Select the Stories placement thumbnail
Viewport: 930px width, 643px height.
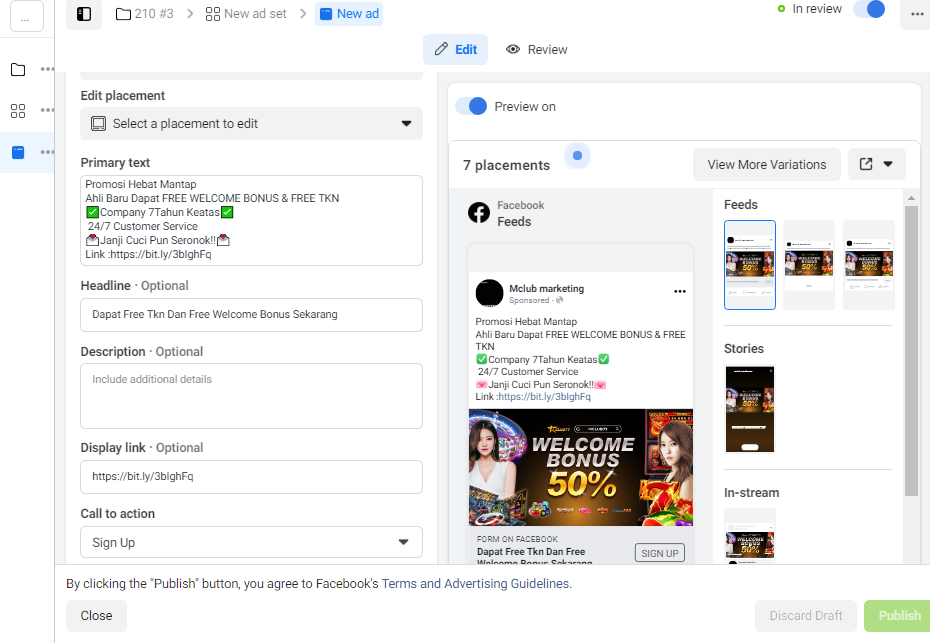[750, 409]
